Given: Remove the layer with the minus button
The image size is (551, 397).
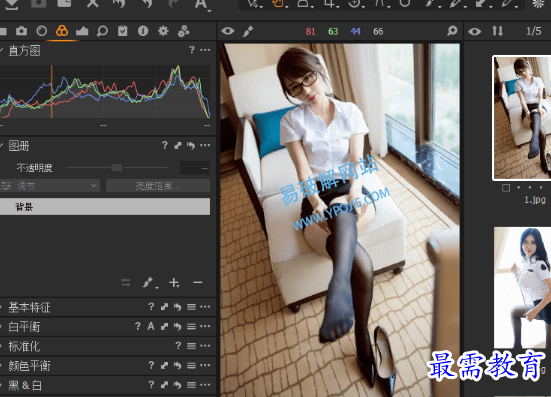Looking at the screenshot, I should point(197,282).
